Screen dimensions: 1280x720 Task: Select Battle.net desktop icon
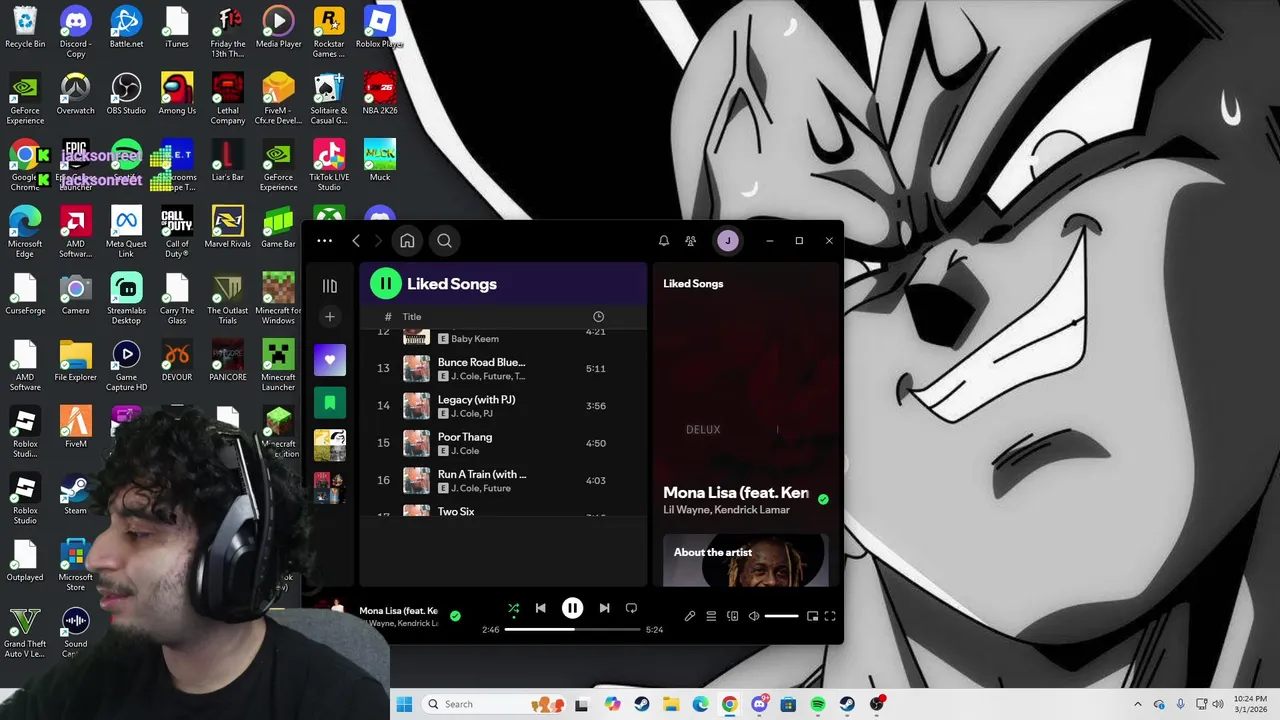(x=126, y=28)
